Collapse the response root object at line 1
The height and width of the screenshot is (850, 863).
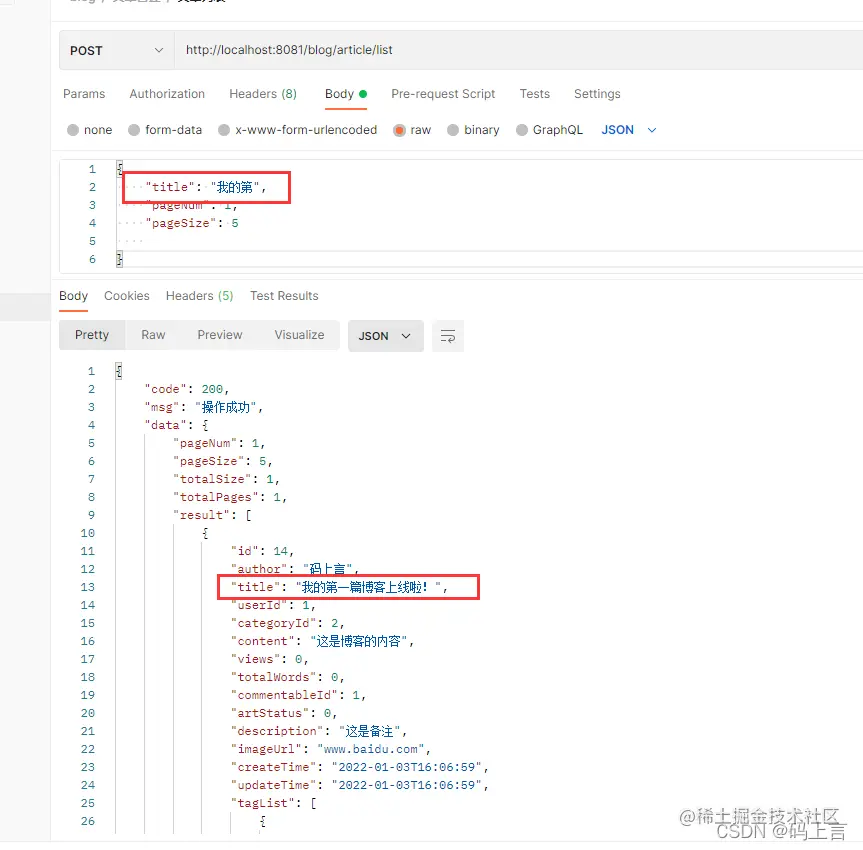tap(118, 371)
